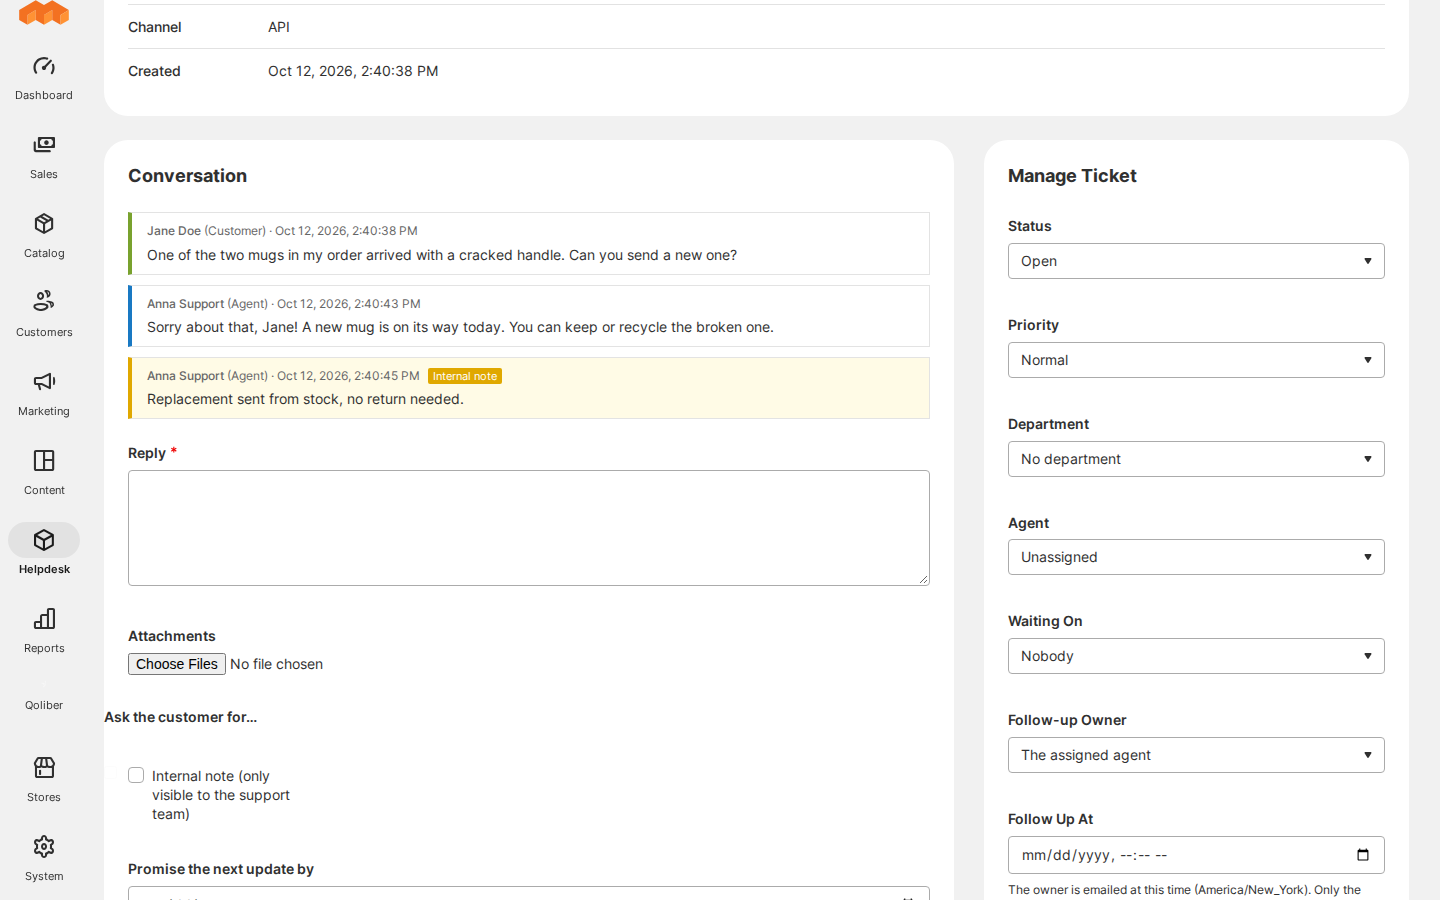Open the Waiting On dropdown
Screen dimensions: 1440x900
pyautogui.click(x=1196, y=656)
